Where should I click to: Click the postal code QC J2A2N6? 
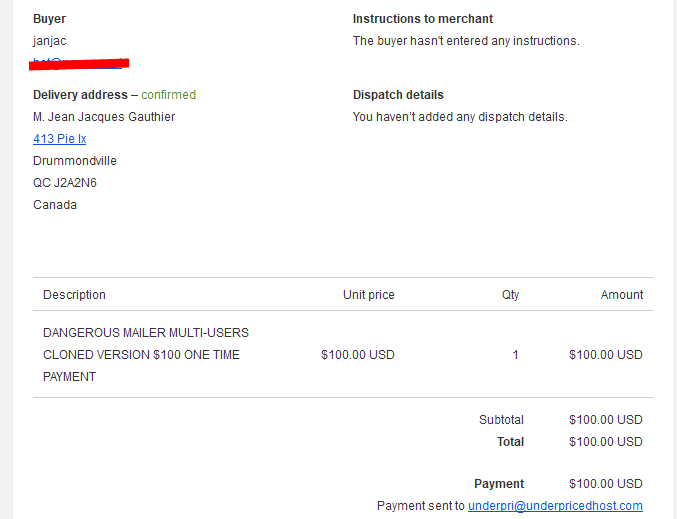pos(65,183)
